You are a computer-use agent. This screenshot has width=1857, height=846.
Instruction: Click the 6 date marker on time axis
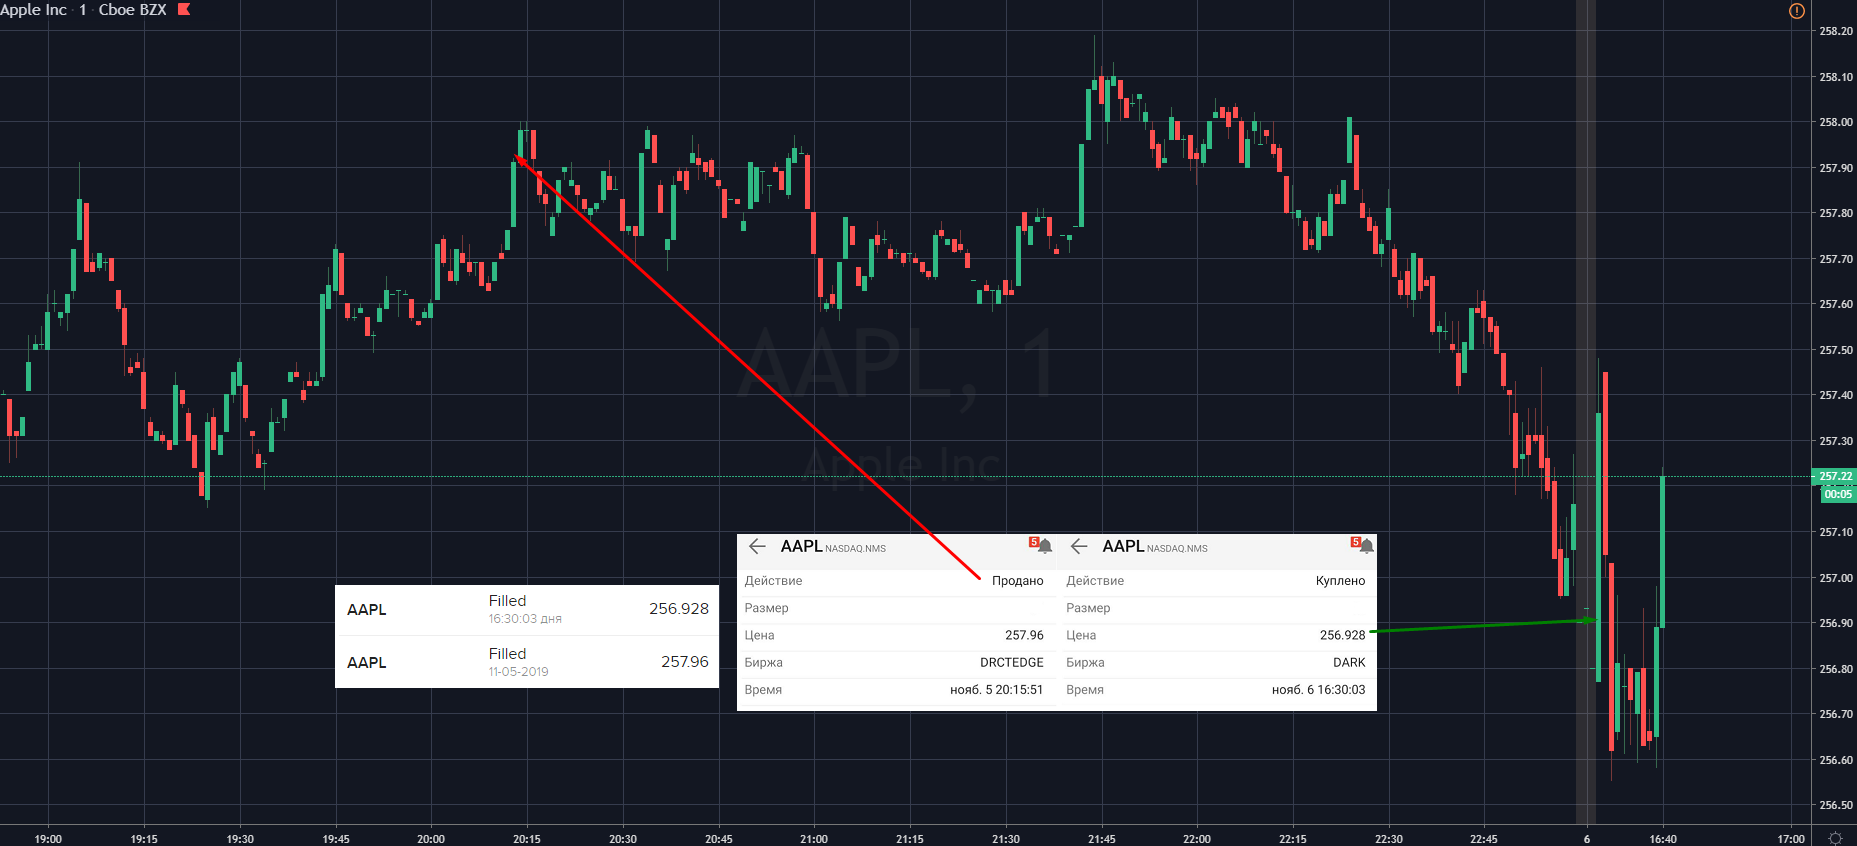[x=1587, y=839]
